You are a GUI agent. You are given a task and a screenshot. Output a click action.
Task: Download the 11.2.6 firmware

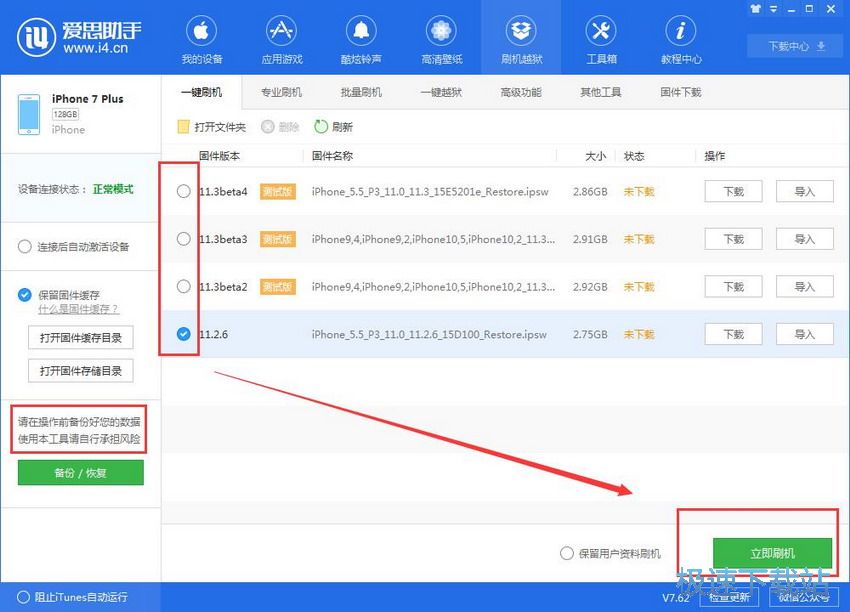(733, 334)
